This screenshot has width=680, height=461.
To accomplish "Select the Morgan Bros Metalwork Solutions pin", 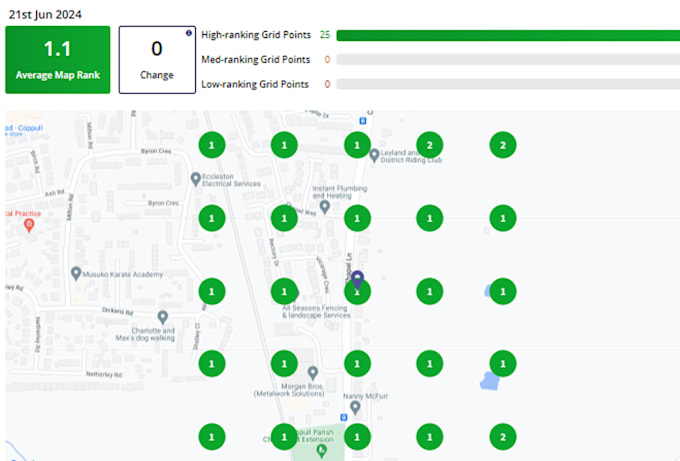I will coord(313,373).
